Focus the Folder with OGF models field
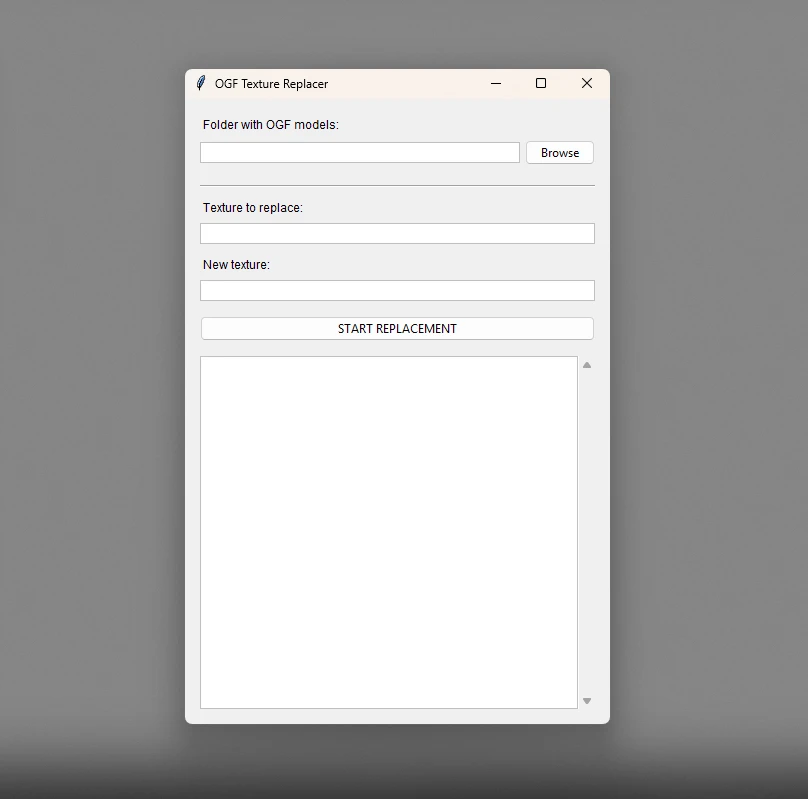The width and height of the screenshot is (808, 799). [x=360, y=153]
